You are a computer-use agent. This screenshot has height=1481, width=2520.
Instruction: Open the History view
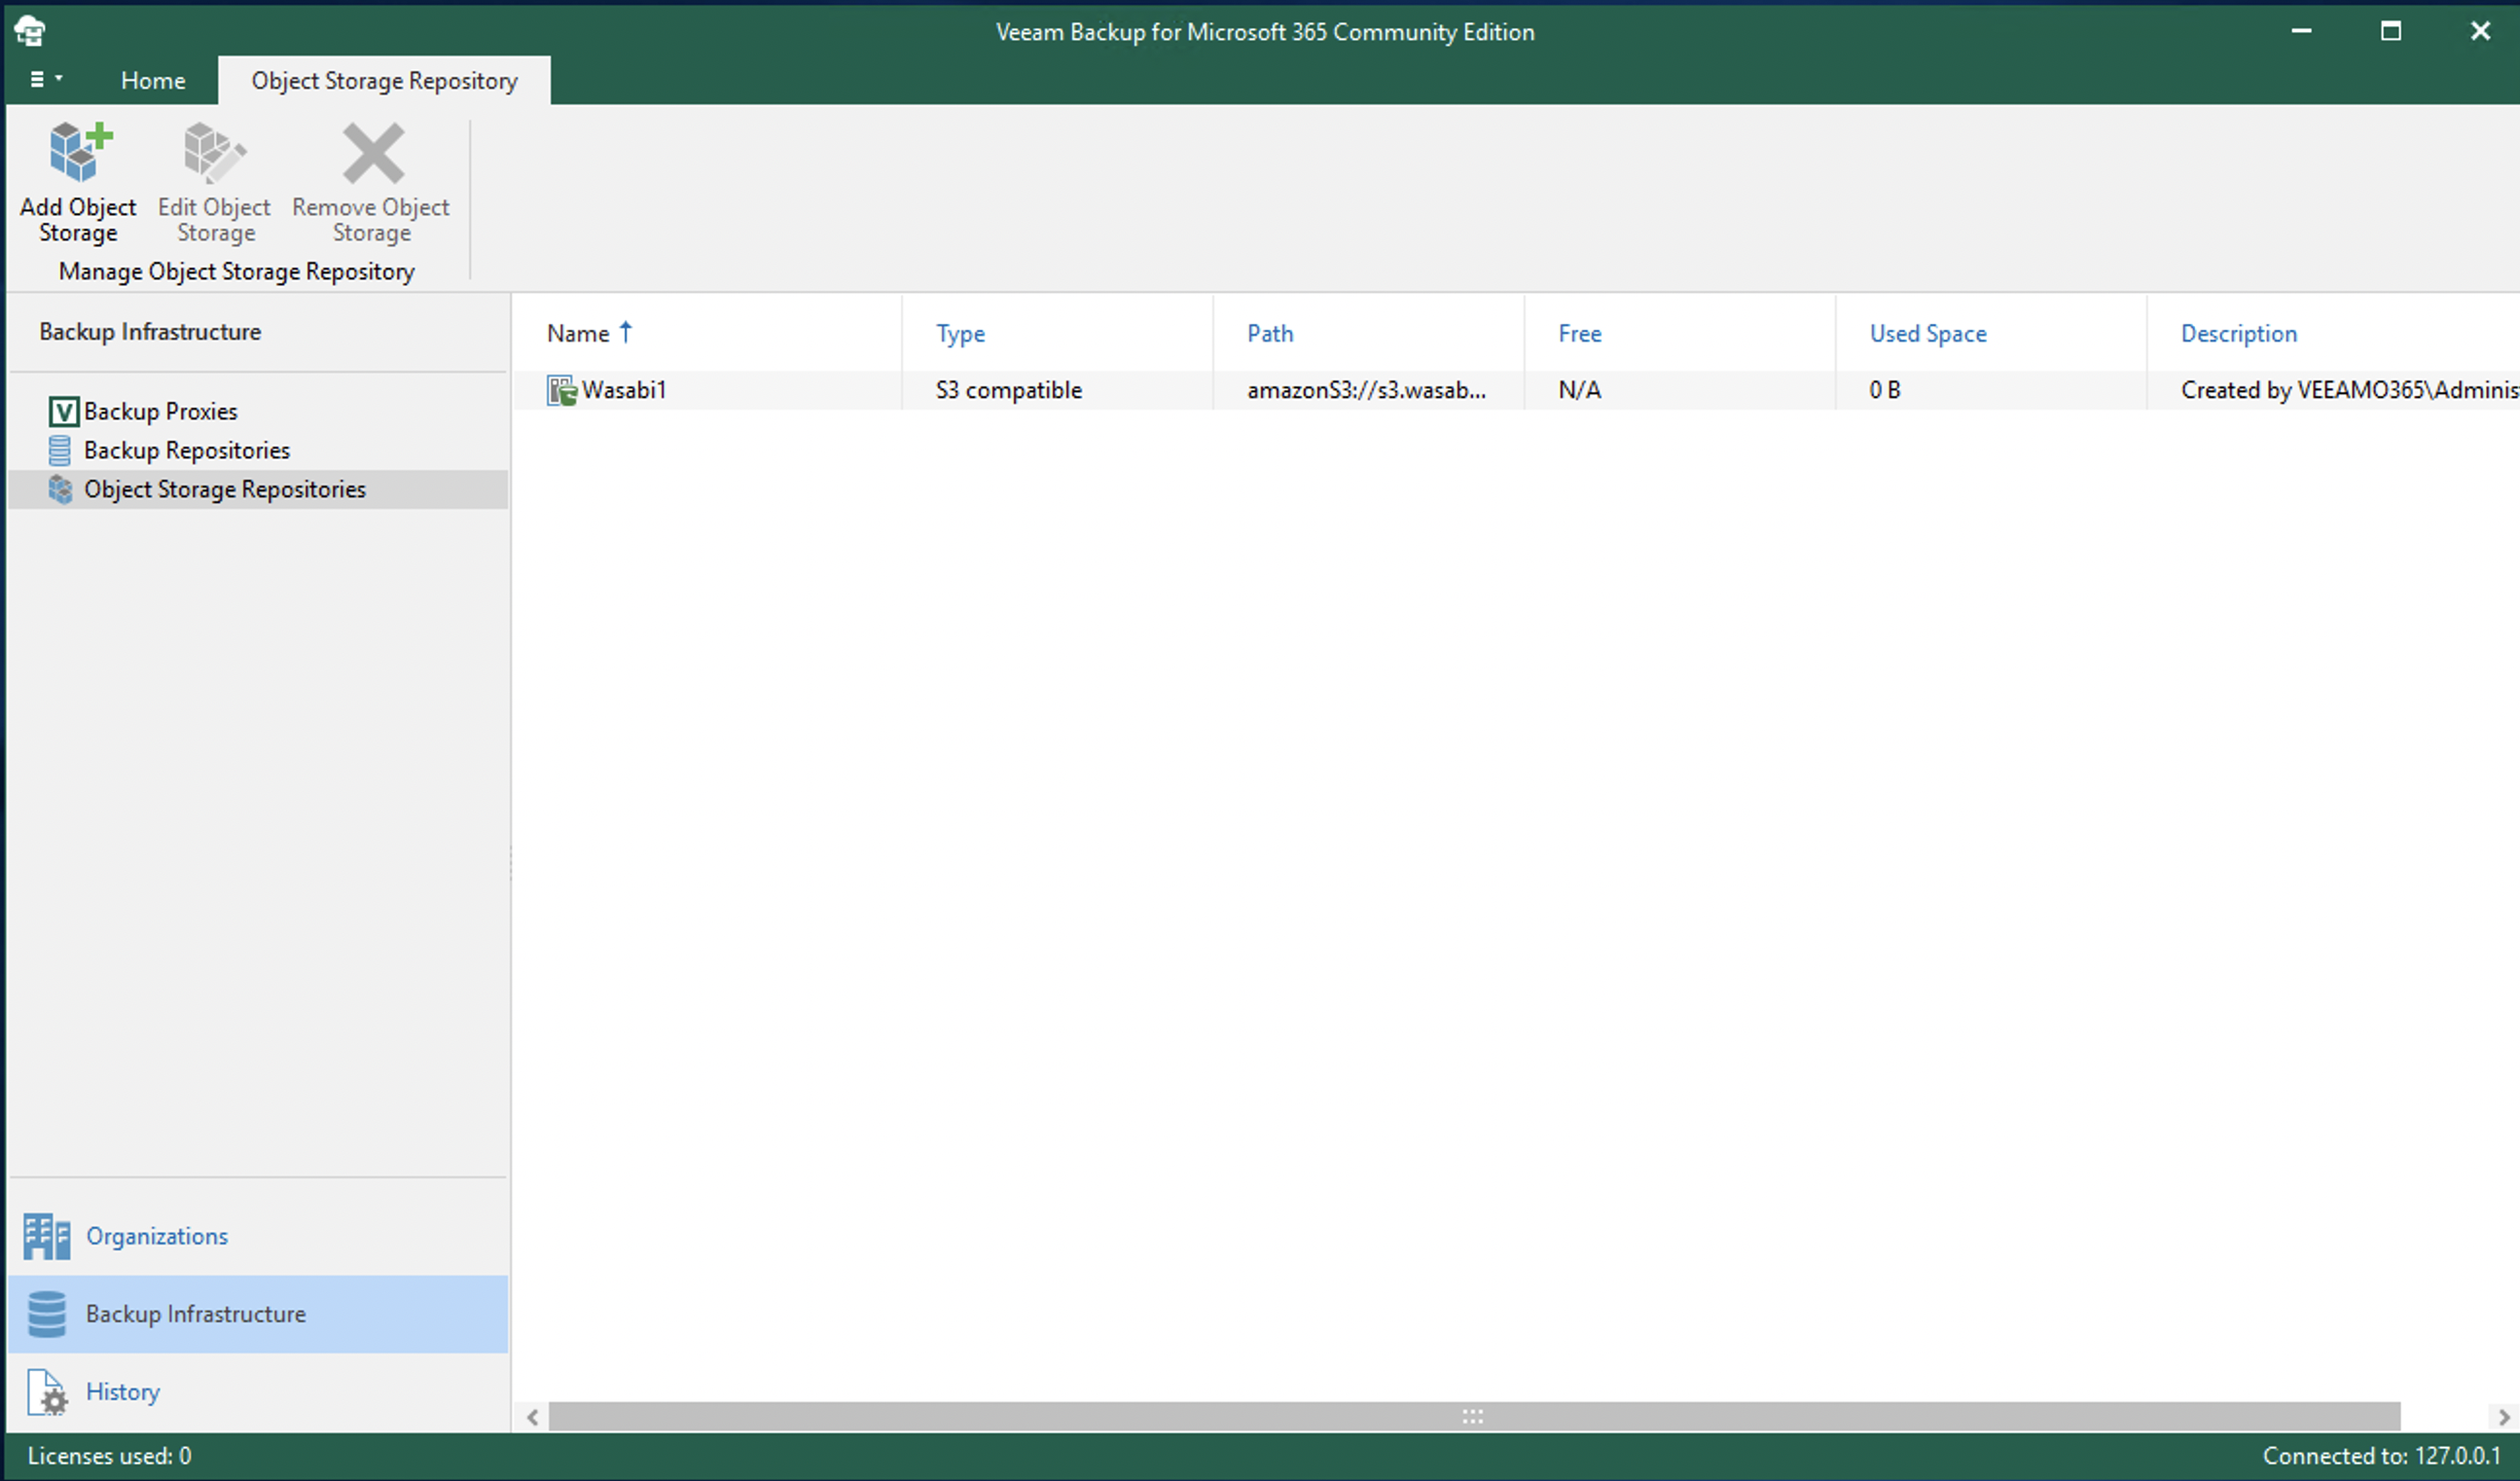pyautogui.click(x=123, y=1392)
